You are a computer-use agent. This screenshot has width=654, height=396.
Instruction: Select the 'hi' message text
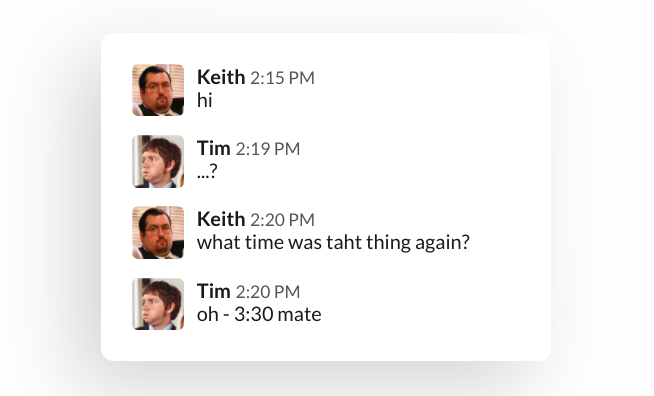pyautogui.click(x=205, y=100)
